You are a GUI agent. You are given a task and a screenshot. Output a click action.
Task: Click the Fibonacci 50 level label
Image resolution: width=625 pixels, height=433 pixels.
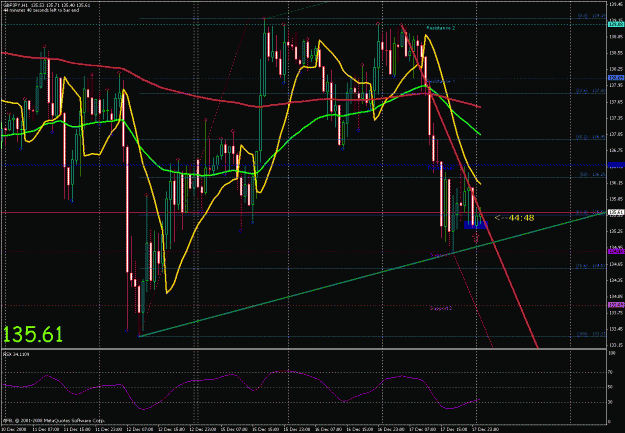click(593, 175)
